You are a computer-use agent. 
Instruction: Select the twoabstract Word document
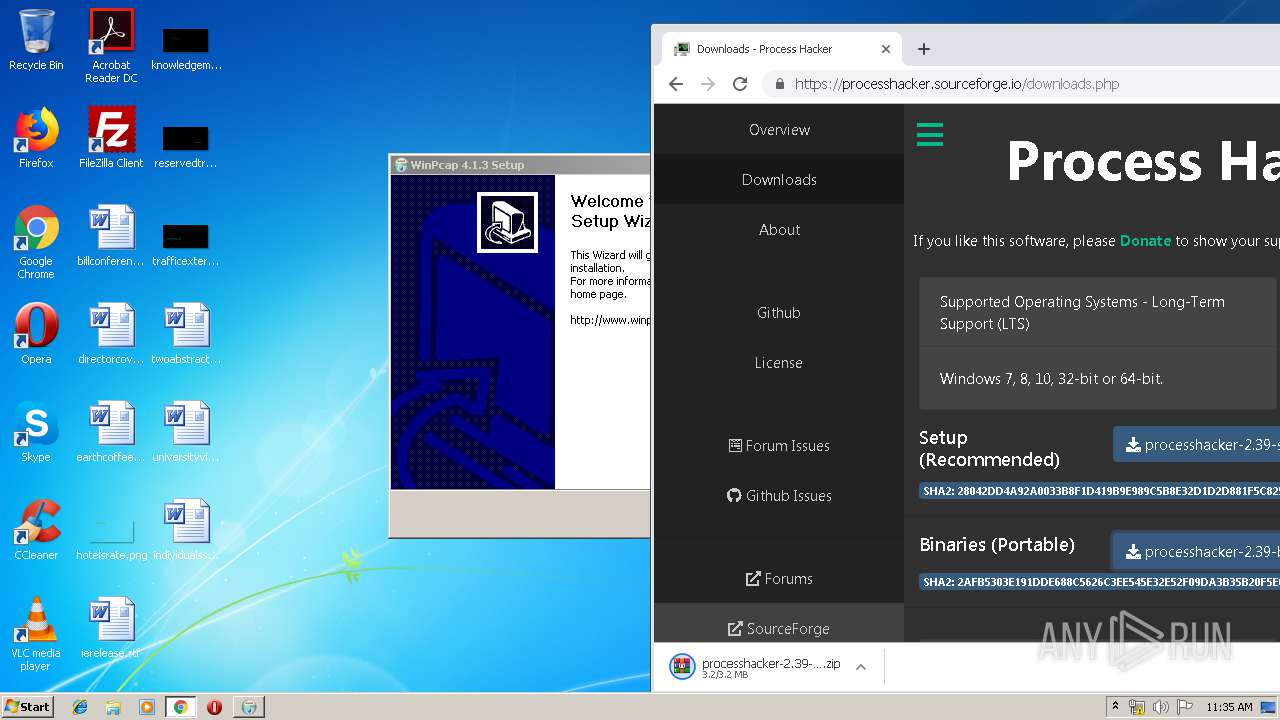coord(186,334)
